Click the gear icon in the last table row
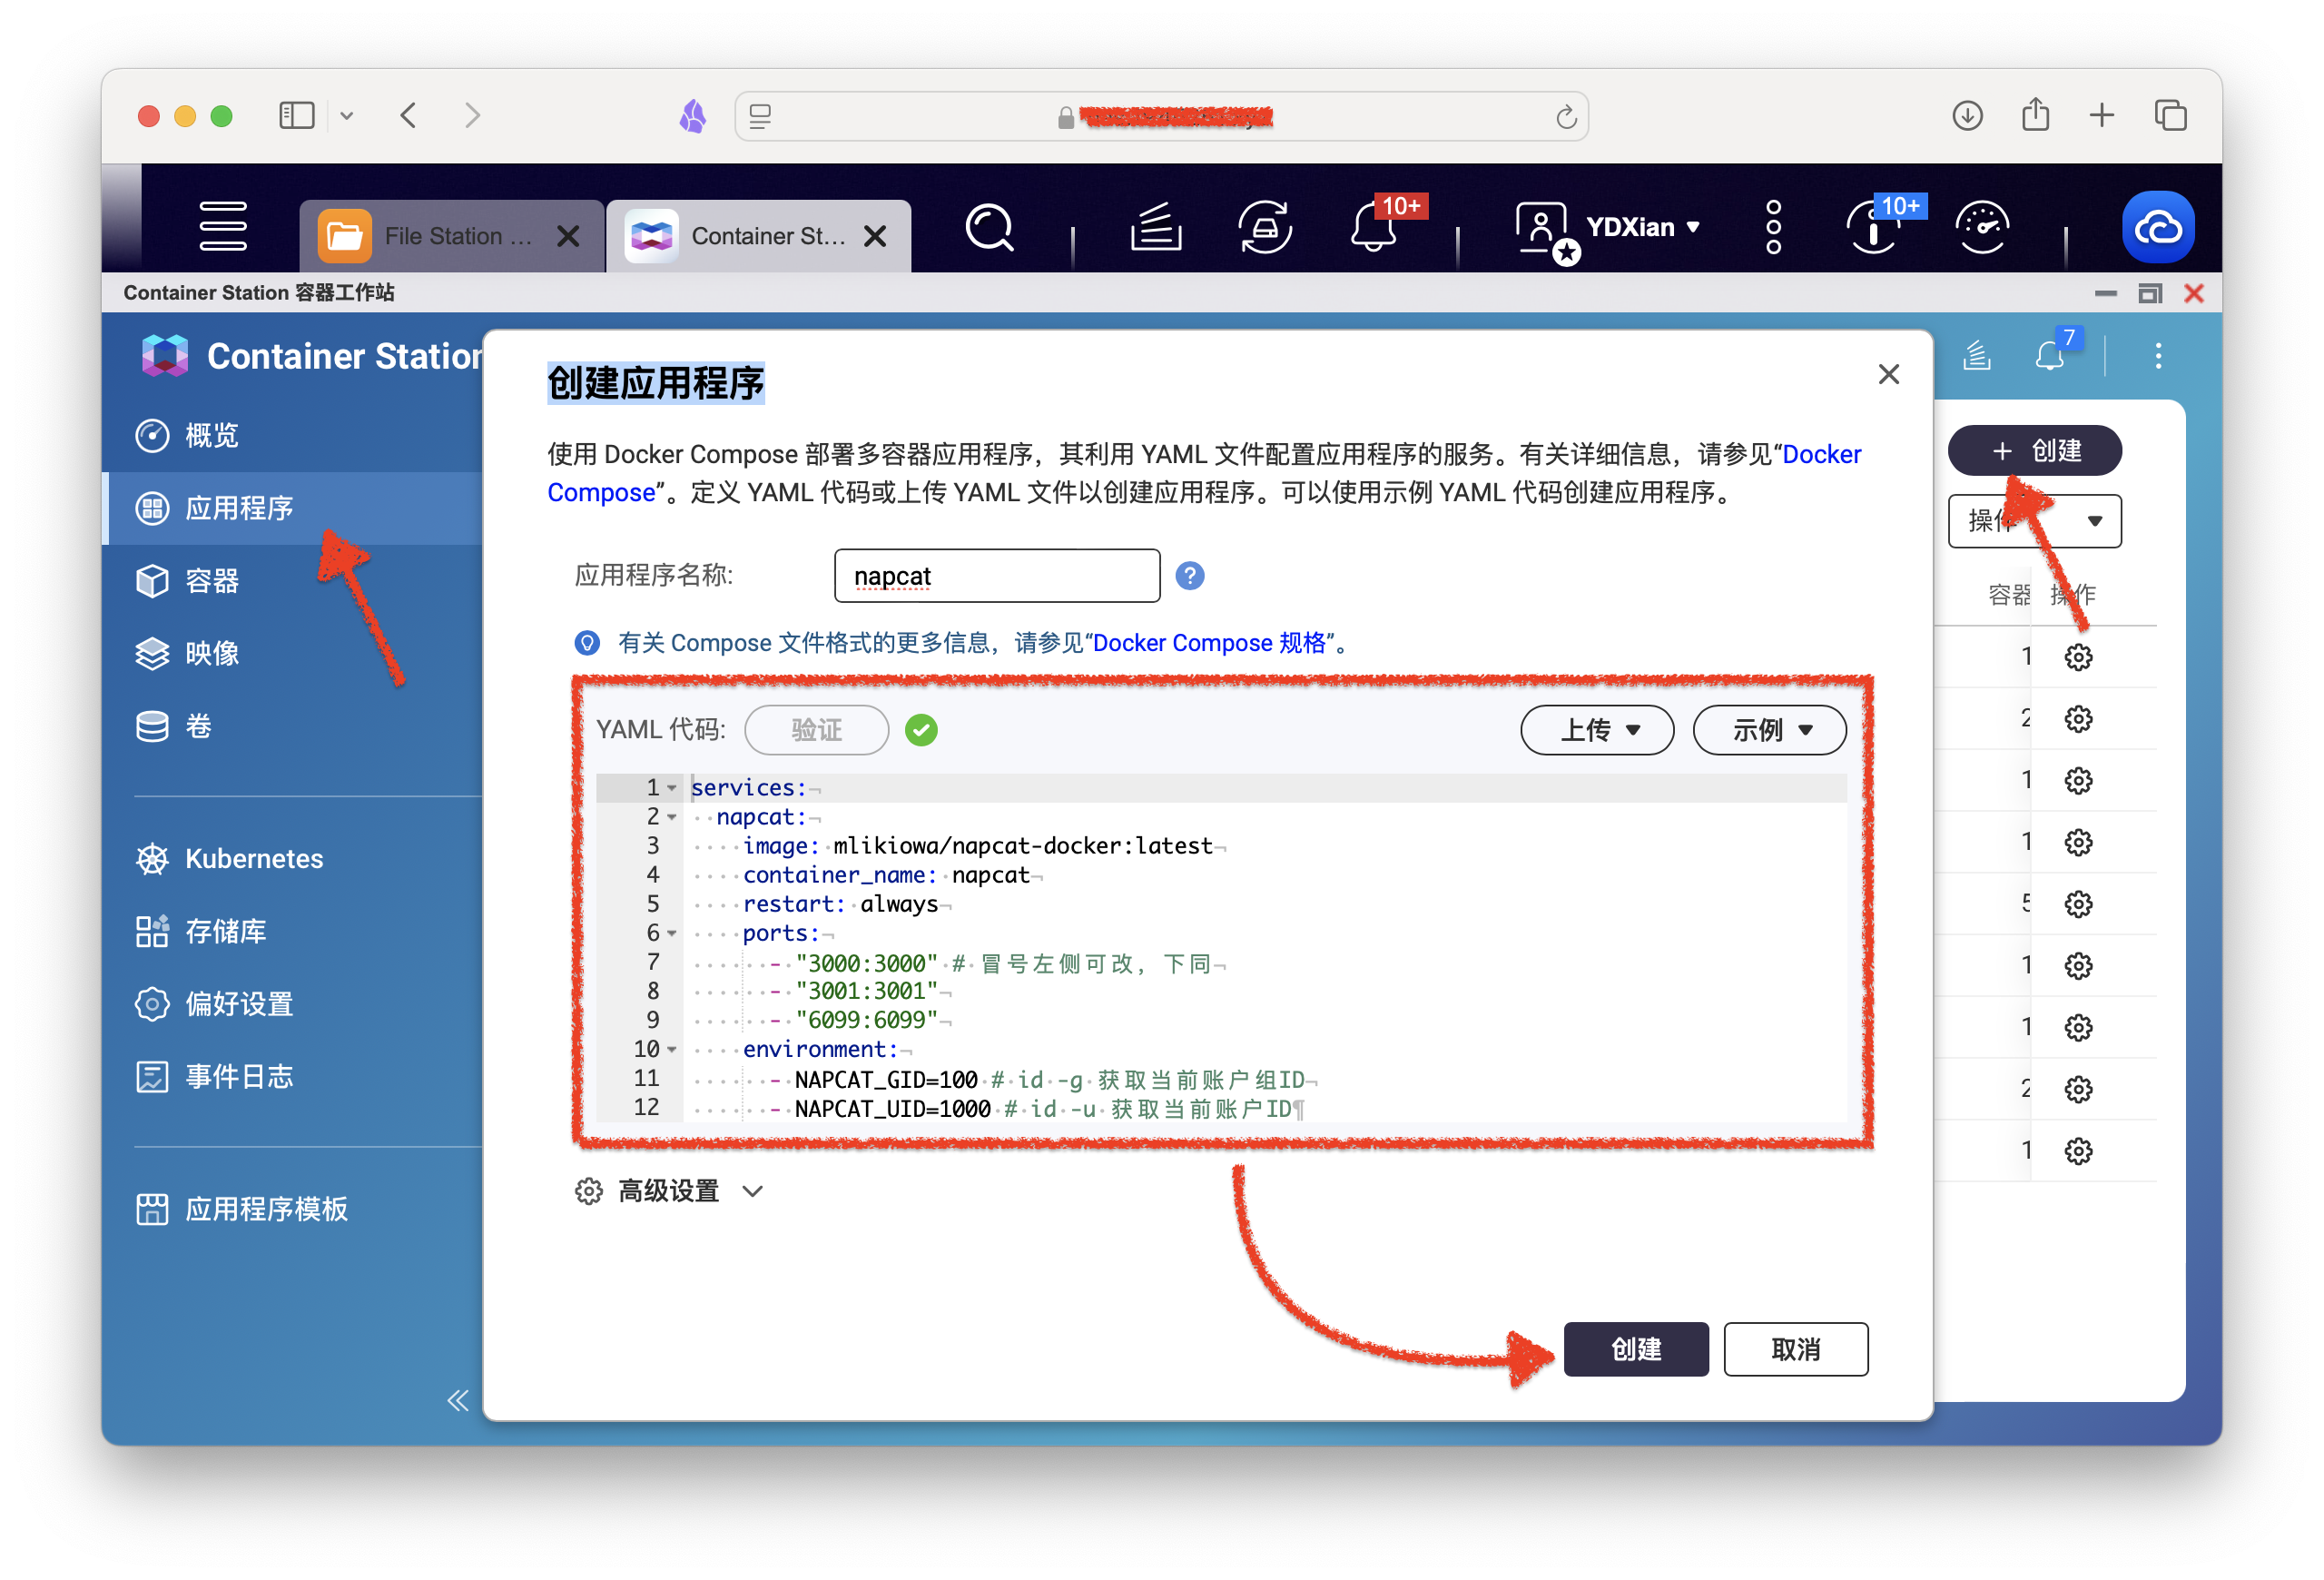2324x1580 pixels. 2078,1151
